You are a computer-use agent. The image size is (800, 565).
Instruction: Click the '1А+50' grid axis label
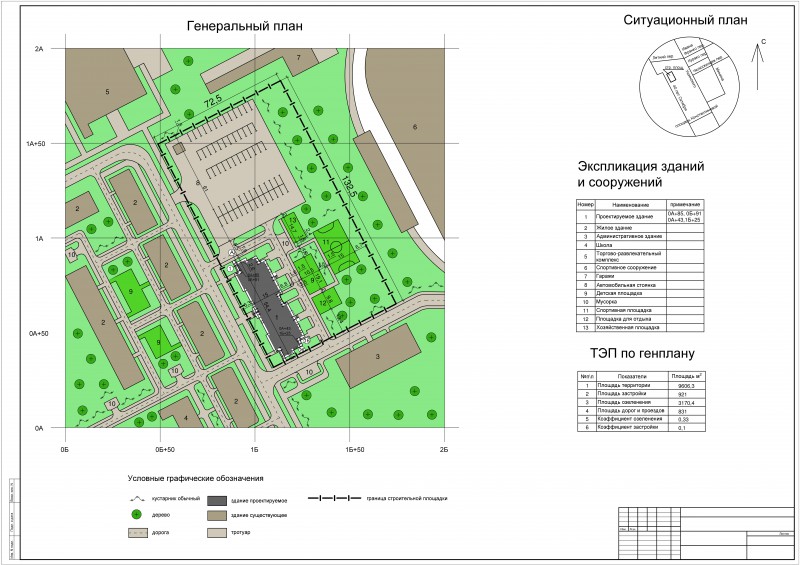36,144
